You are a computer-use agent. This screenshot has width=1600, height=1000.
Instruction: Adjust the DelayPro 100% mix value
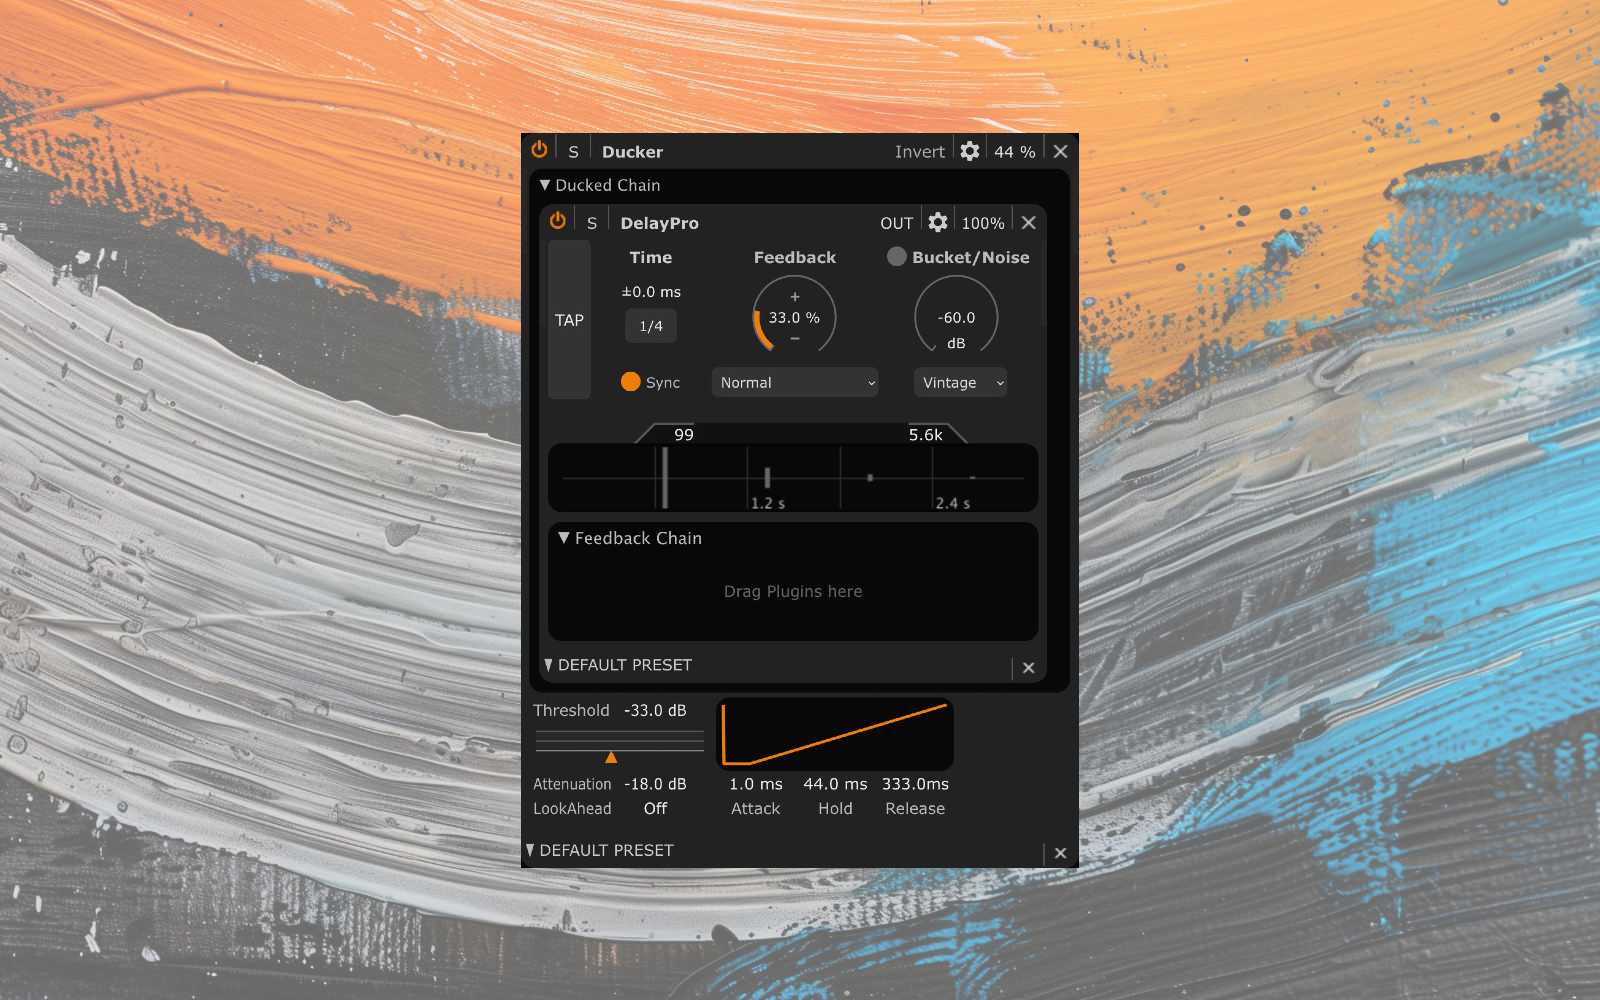point(982,223)
